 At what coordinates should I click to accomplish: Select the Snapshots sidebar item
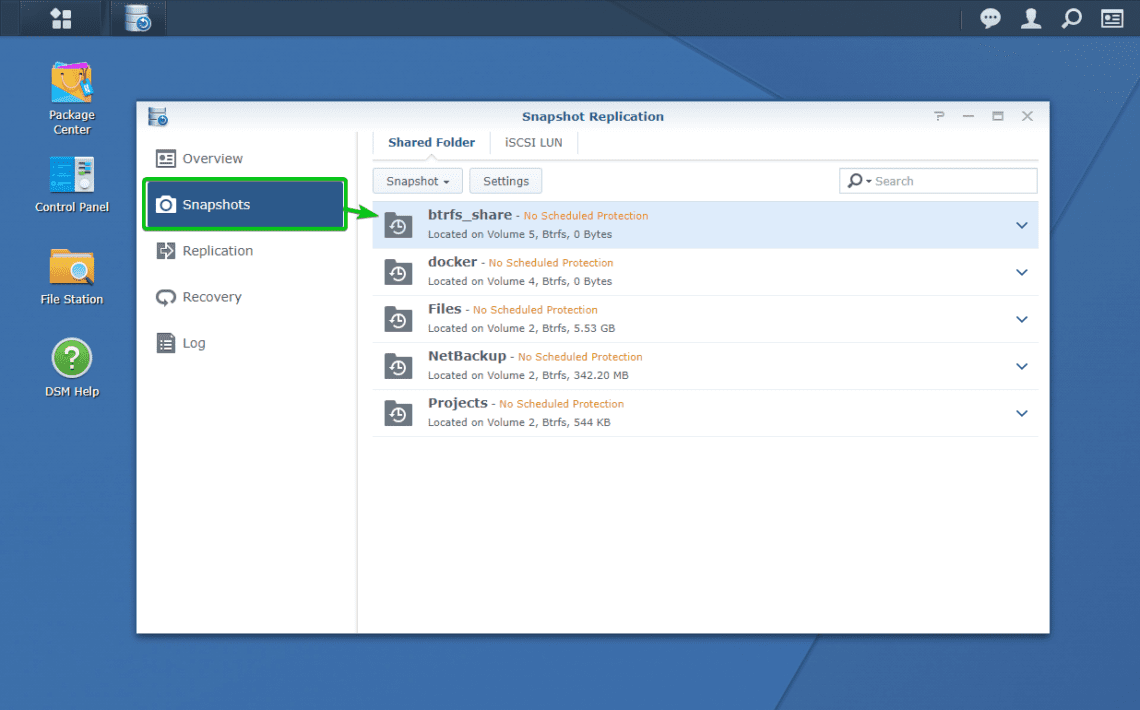tap(214, 204)
